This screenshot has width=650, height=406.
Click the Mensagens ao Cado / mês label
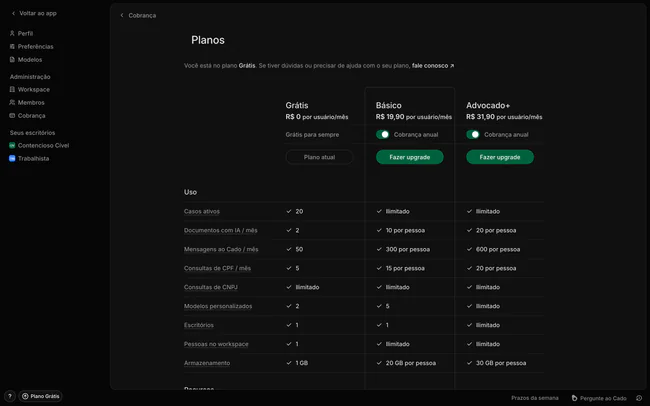pos(221,249)
